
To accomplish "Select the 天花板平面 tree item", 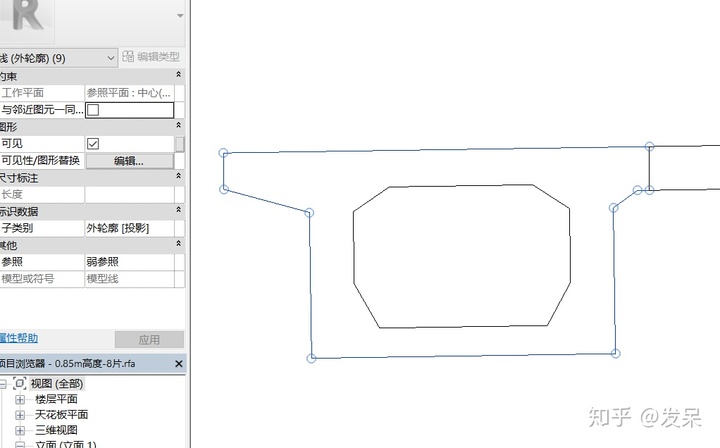I will point(62,414).
